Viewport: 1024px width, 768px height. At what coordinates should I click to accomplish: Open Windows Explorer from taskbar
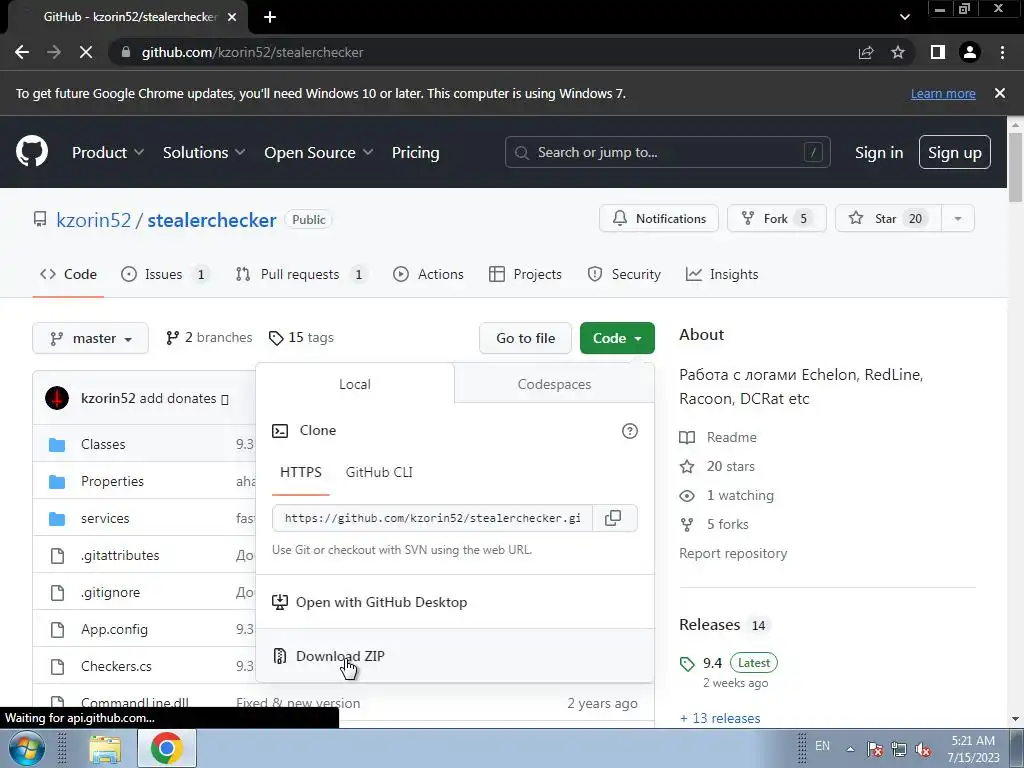click(x=105, y=749)
